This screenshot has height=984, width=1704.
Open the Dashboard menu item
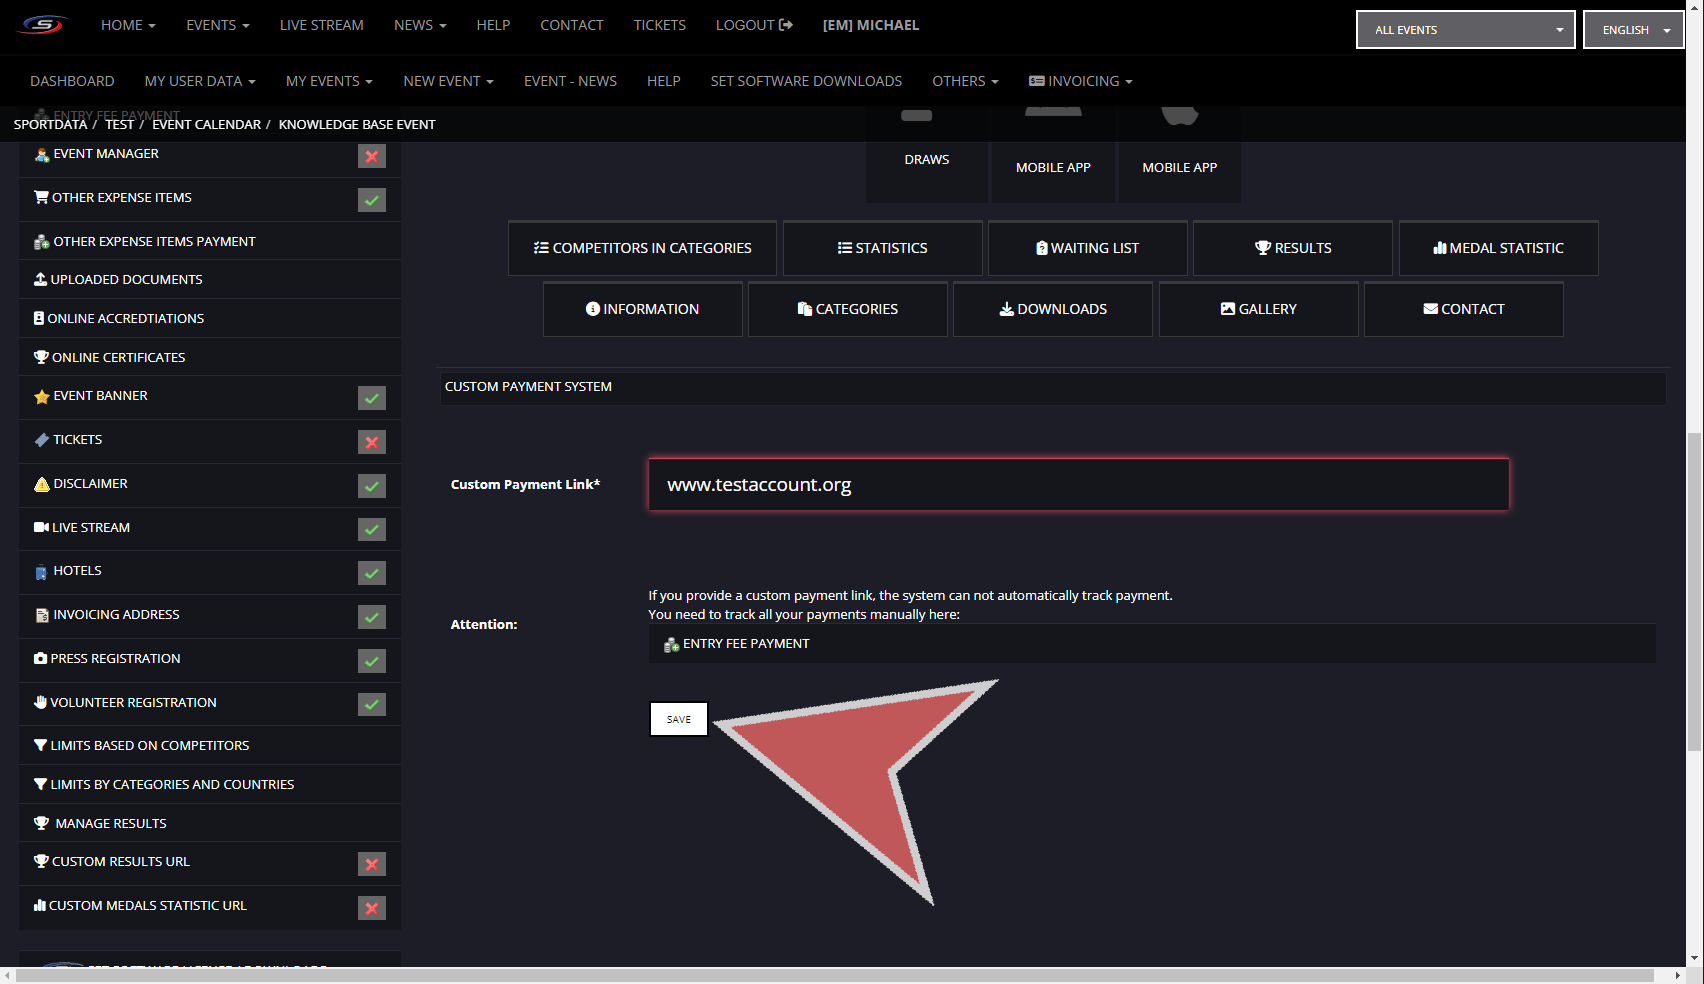72,81
